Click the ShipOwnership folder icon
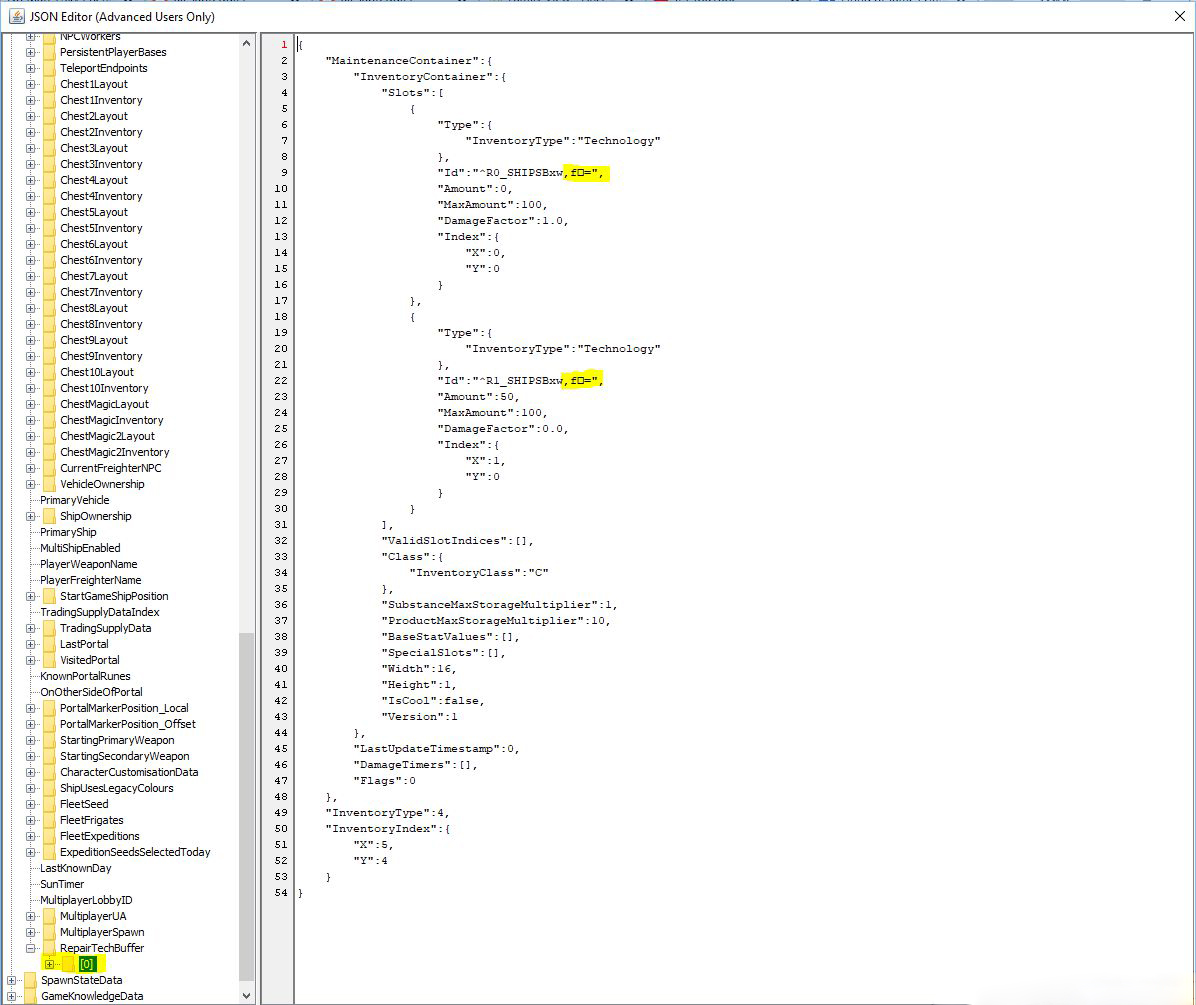The image size is (1196, 1005). [x=49, y=516]
